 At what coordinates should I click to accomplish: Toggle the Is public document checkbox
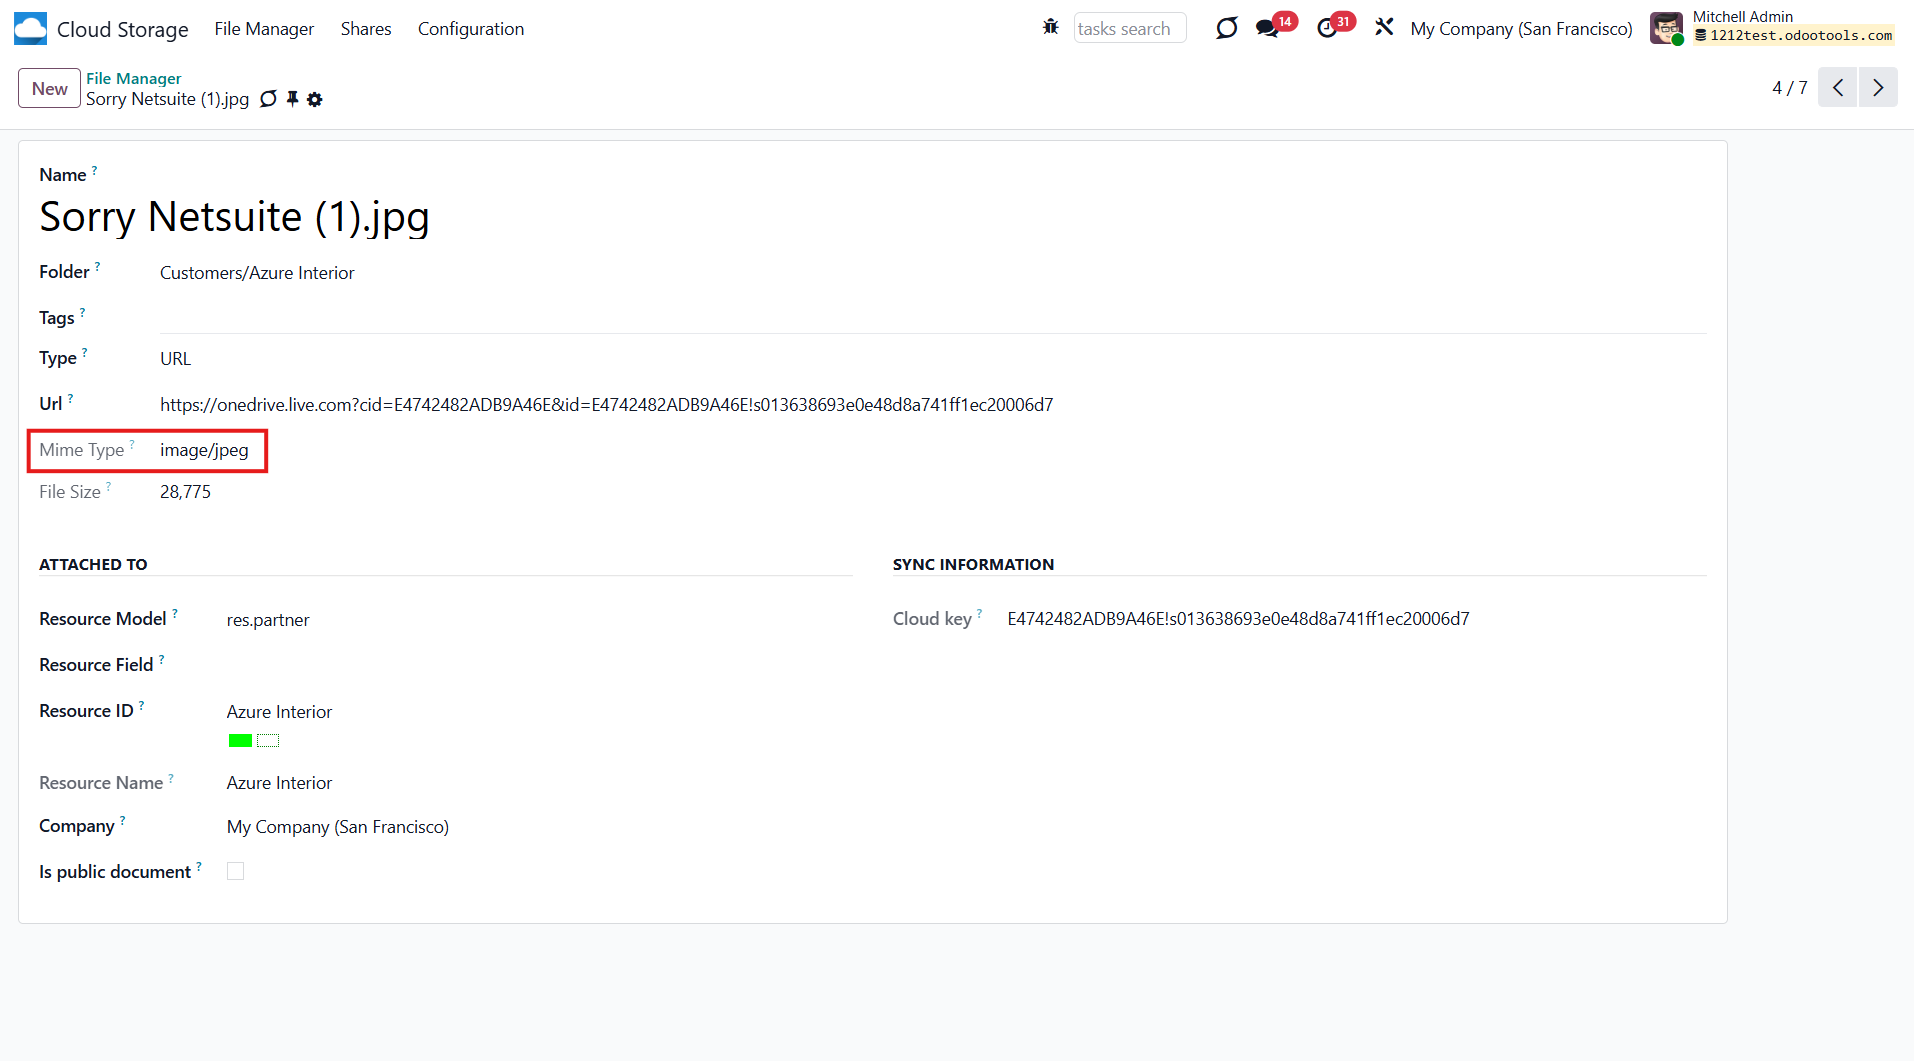point(235,871)
